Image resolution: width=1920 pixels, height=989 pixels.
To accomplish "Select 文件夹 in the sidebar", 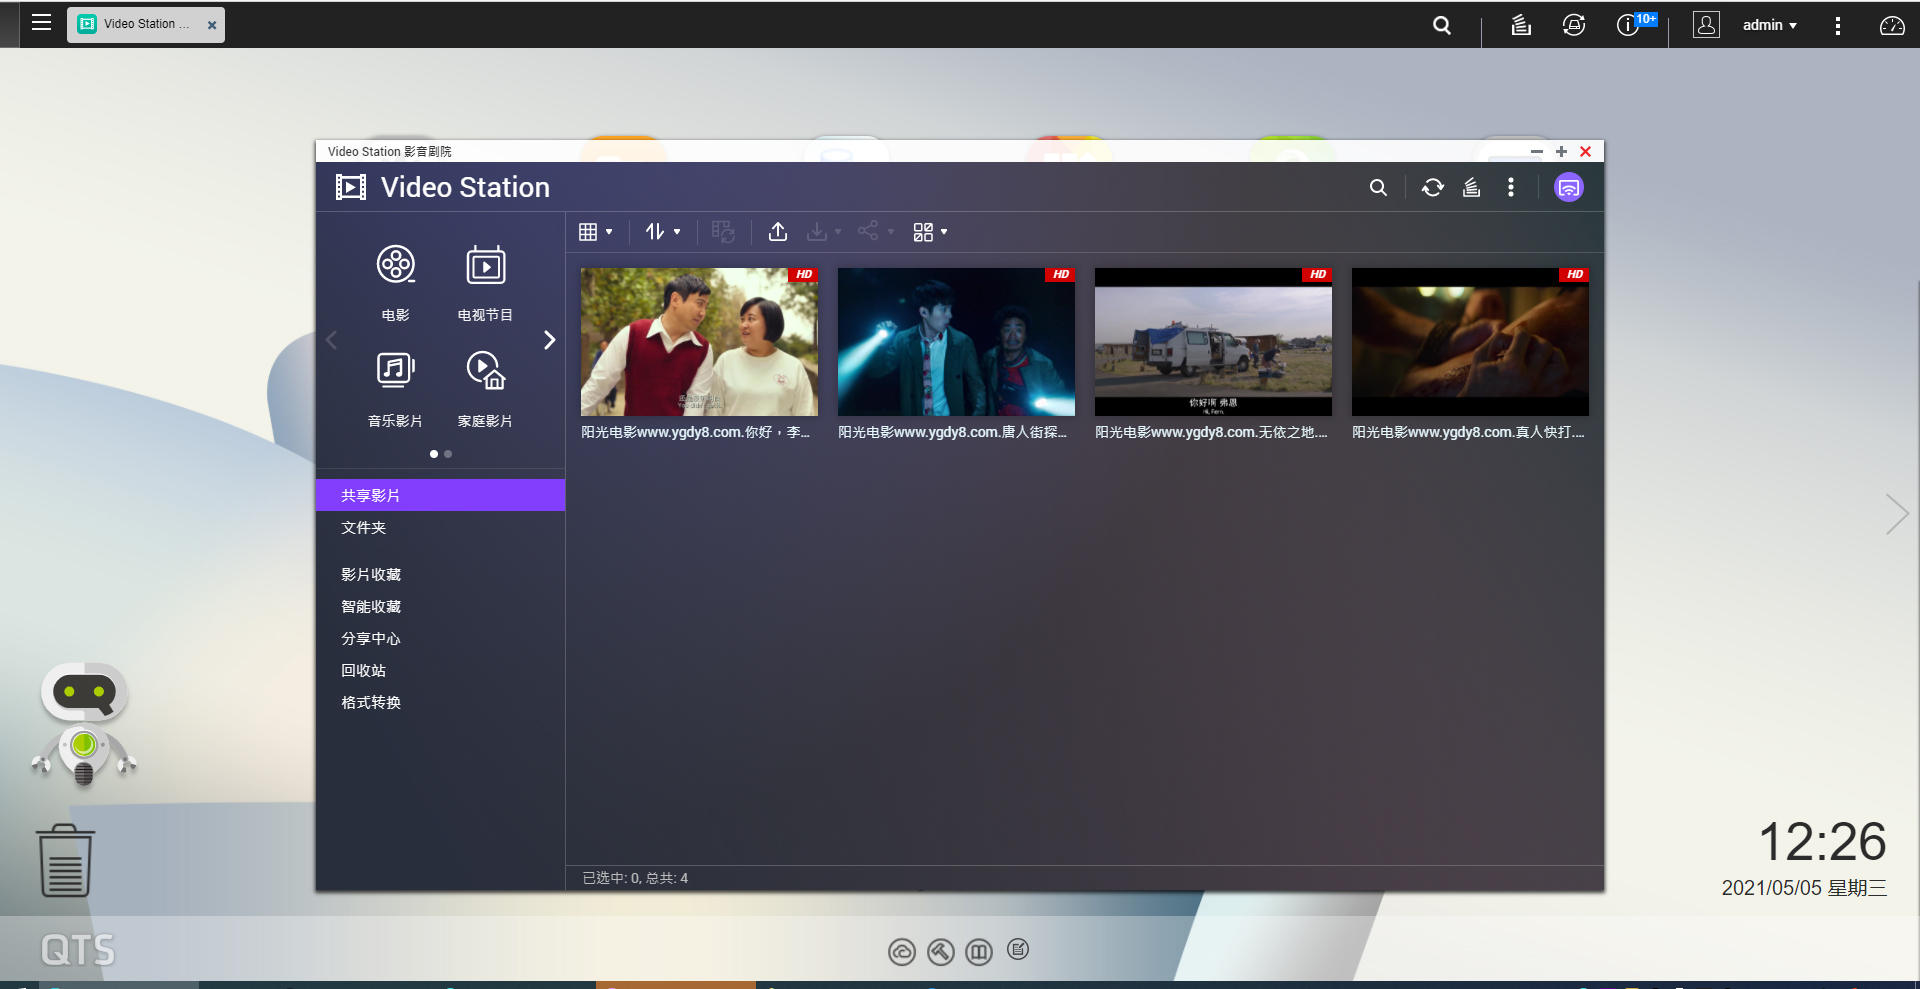I will point(363,528).
